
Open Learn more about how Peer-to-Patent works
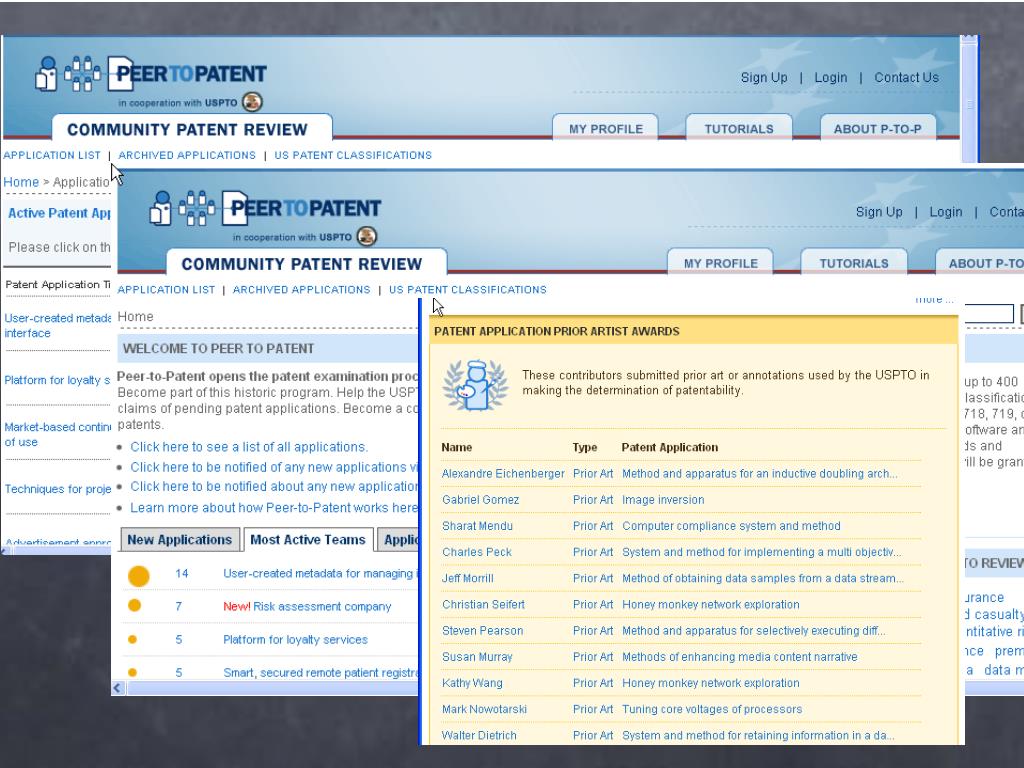(x=274, y=507)
